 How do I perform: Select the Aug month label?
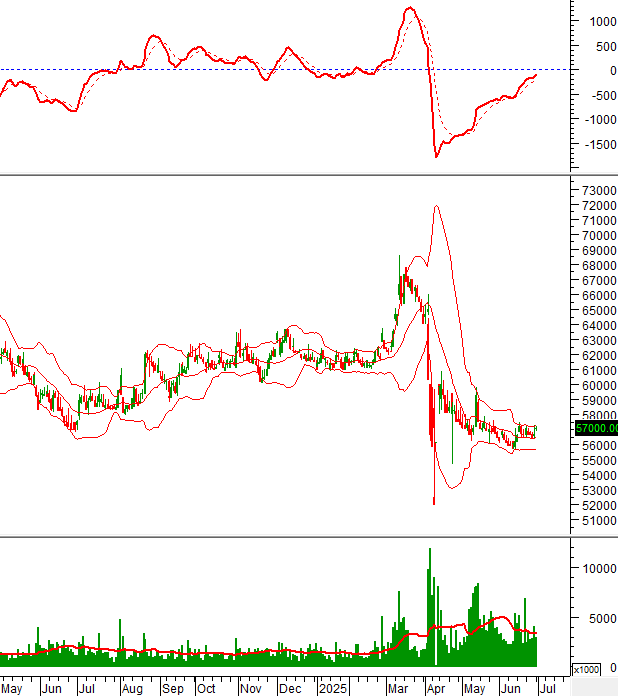pos(132,689)
